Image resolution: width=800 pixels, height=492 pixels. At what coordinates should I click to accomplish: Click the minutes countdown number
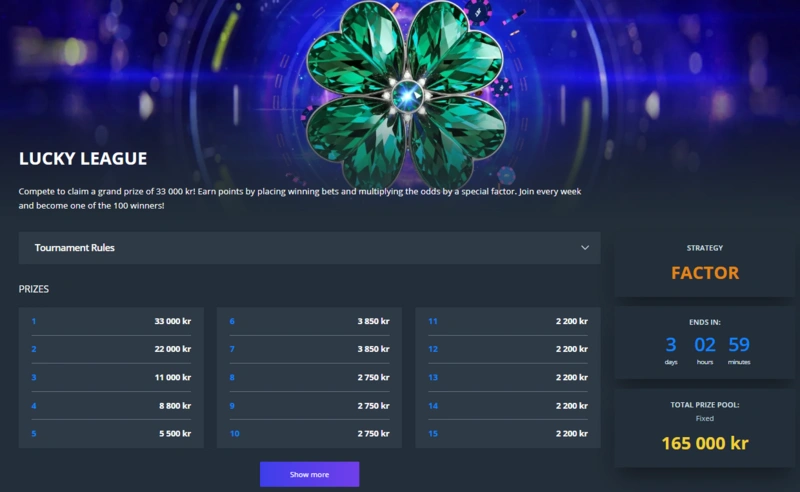click(x=739, y=345)
